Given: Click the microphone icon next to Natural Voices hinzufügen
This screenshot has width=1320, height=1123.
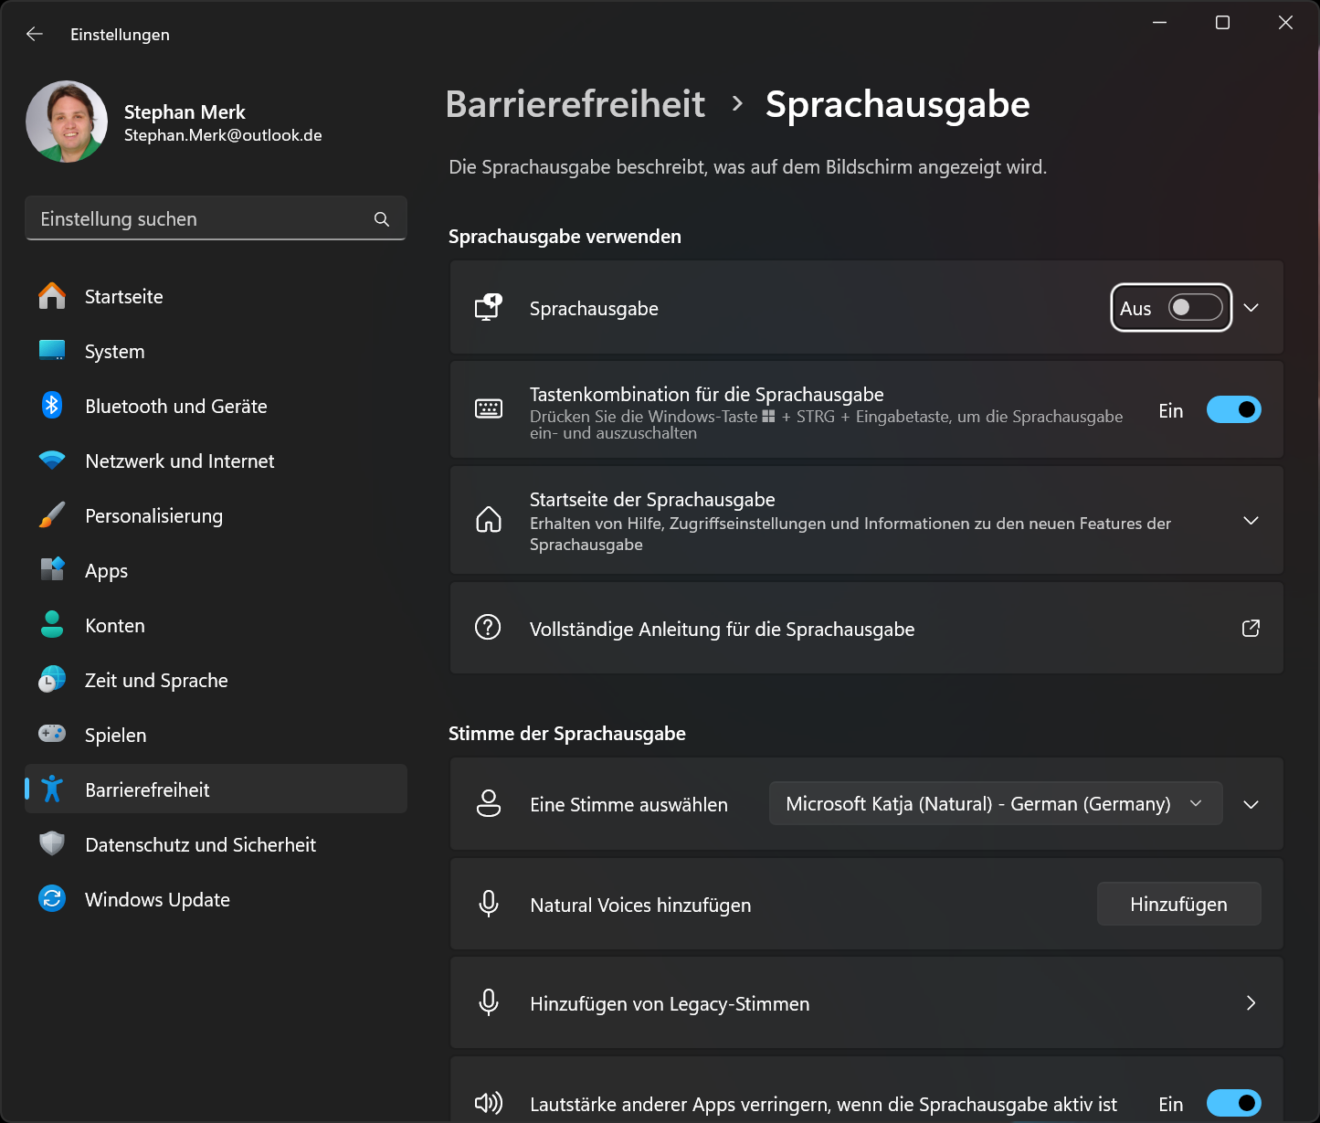Looking at the screenshot, I should tap(488, 903).
